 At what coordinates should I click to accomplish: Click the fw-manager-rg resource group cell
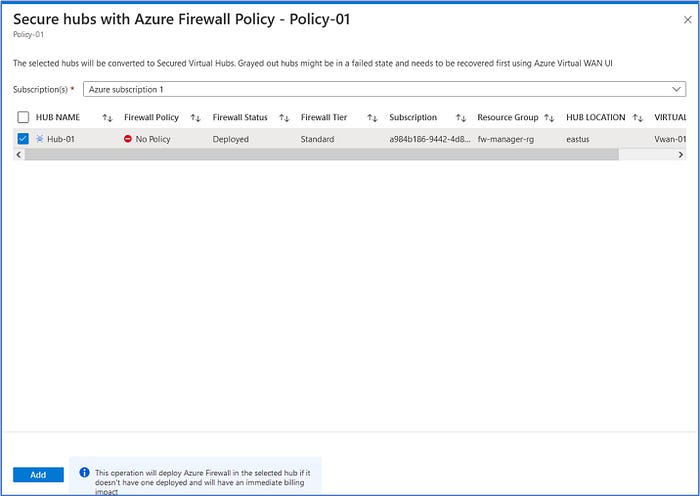click(x=505, y=139)
